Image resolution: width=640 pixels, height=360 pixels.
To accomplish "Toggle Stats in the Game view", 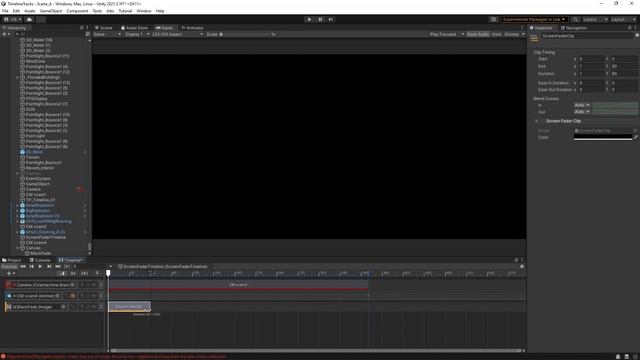I will click(x=496, y=34).
